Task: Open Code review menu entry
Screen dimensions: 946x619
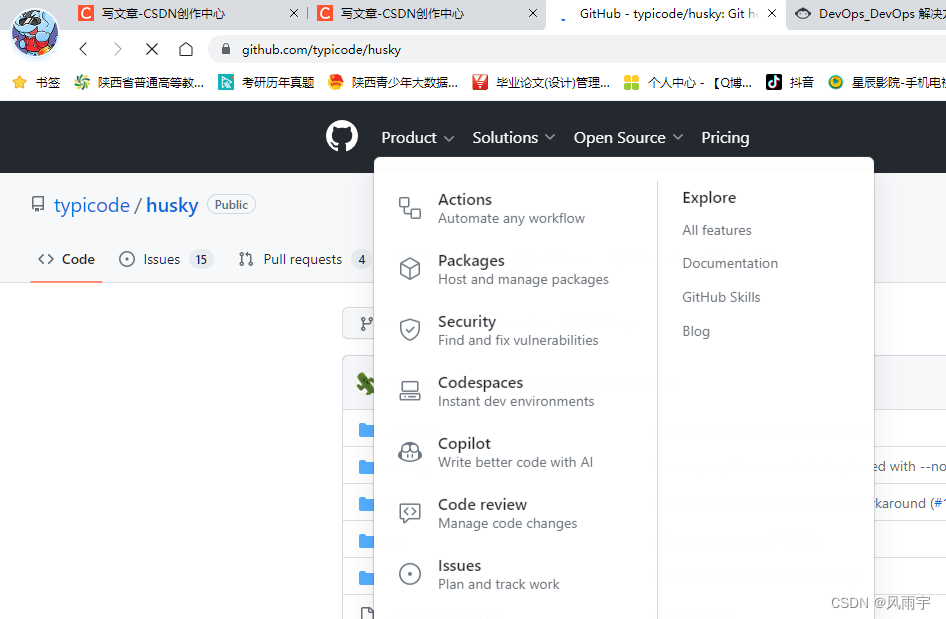Action: 507,513
